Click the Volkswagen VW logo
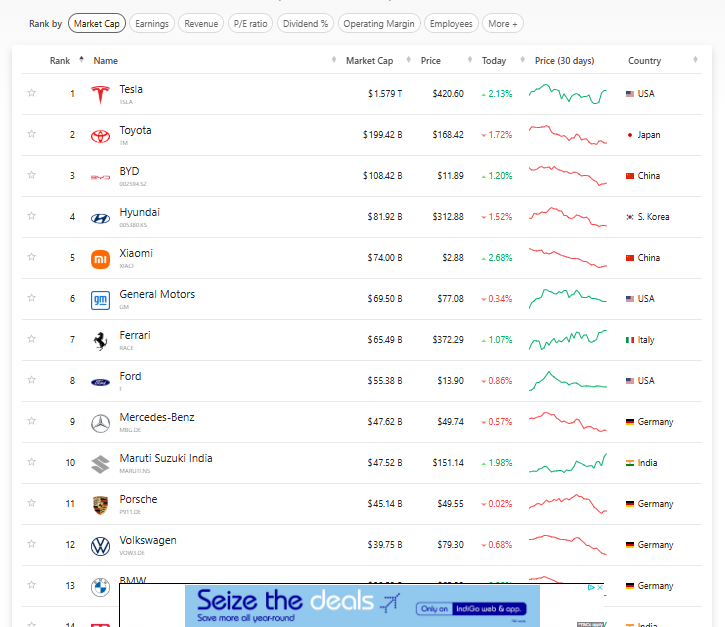 [x=100, y=546]
